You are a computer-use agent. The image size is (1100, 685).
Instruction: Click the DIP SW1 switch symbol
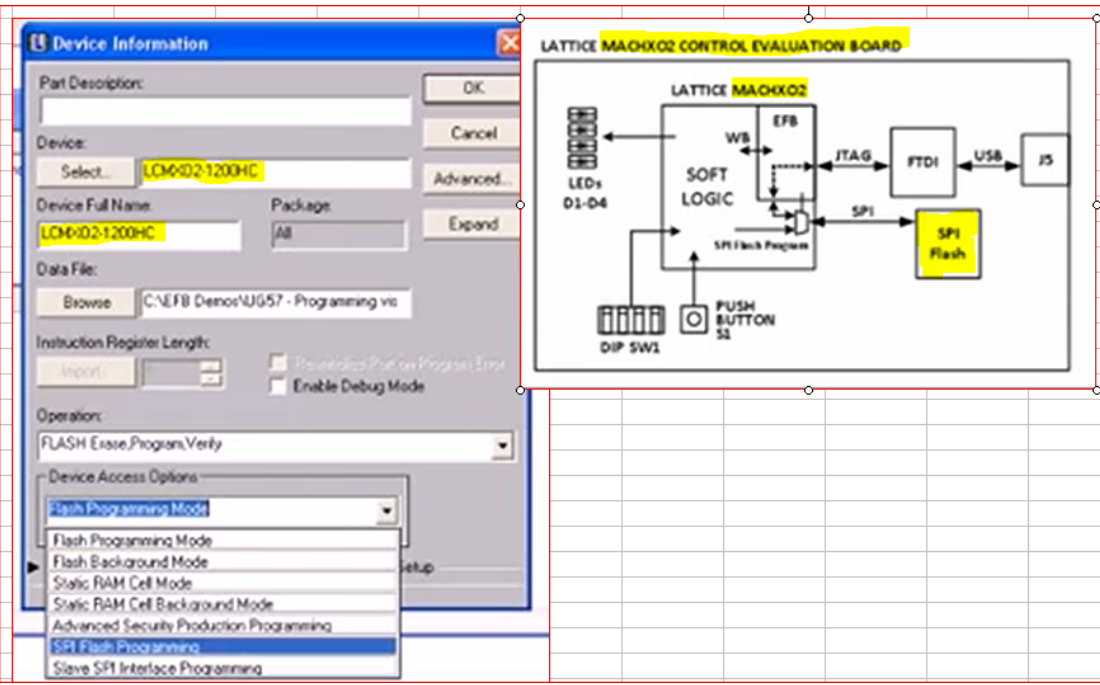click(631, 320)
